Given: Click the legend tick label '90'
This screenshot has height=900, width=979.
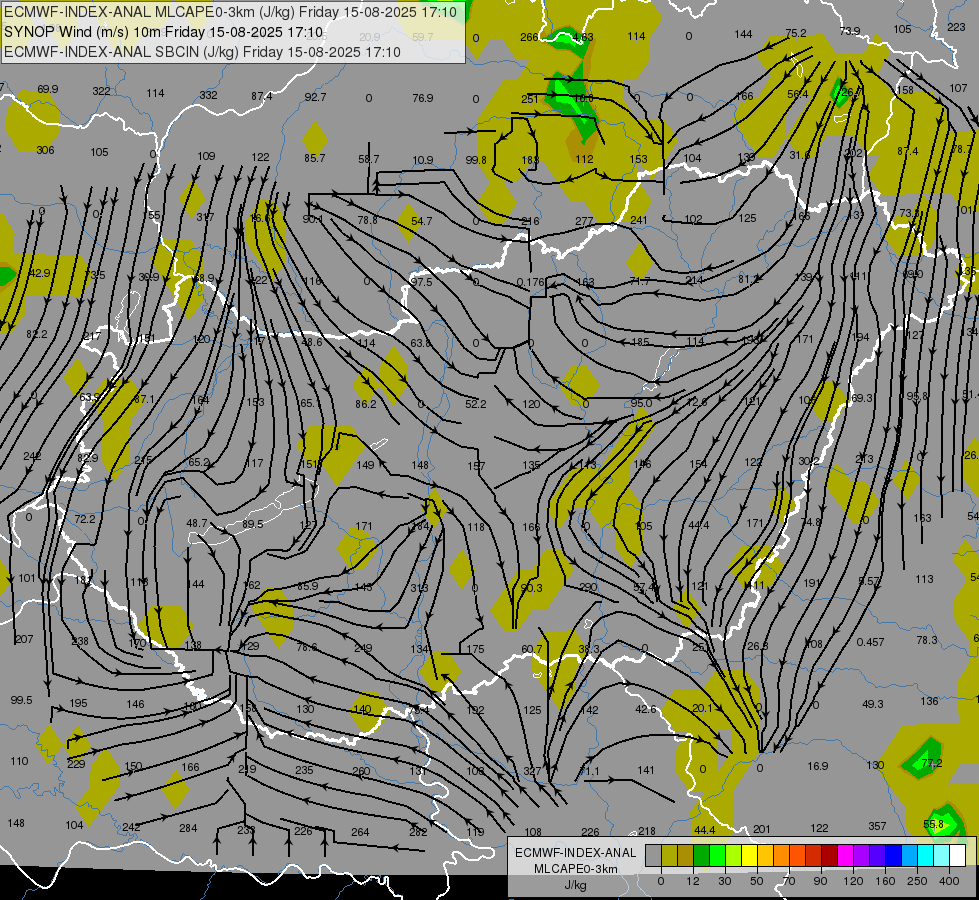Looking at the screenshot, I should [x=820, y=881].
